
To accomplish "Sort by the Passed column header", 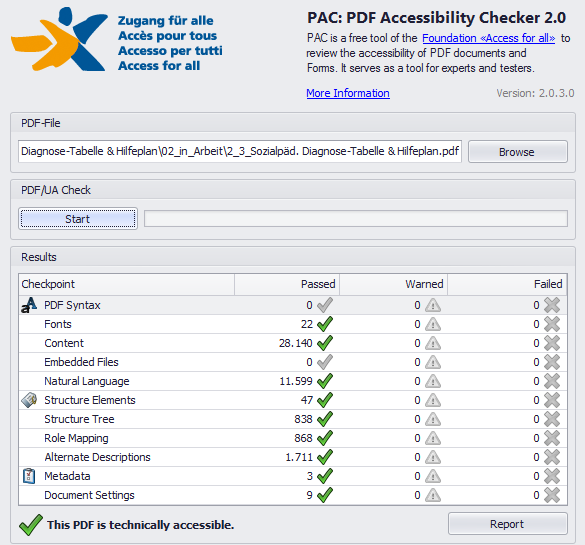I will pos(287,284).
